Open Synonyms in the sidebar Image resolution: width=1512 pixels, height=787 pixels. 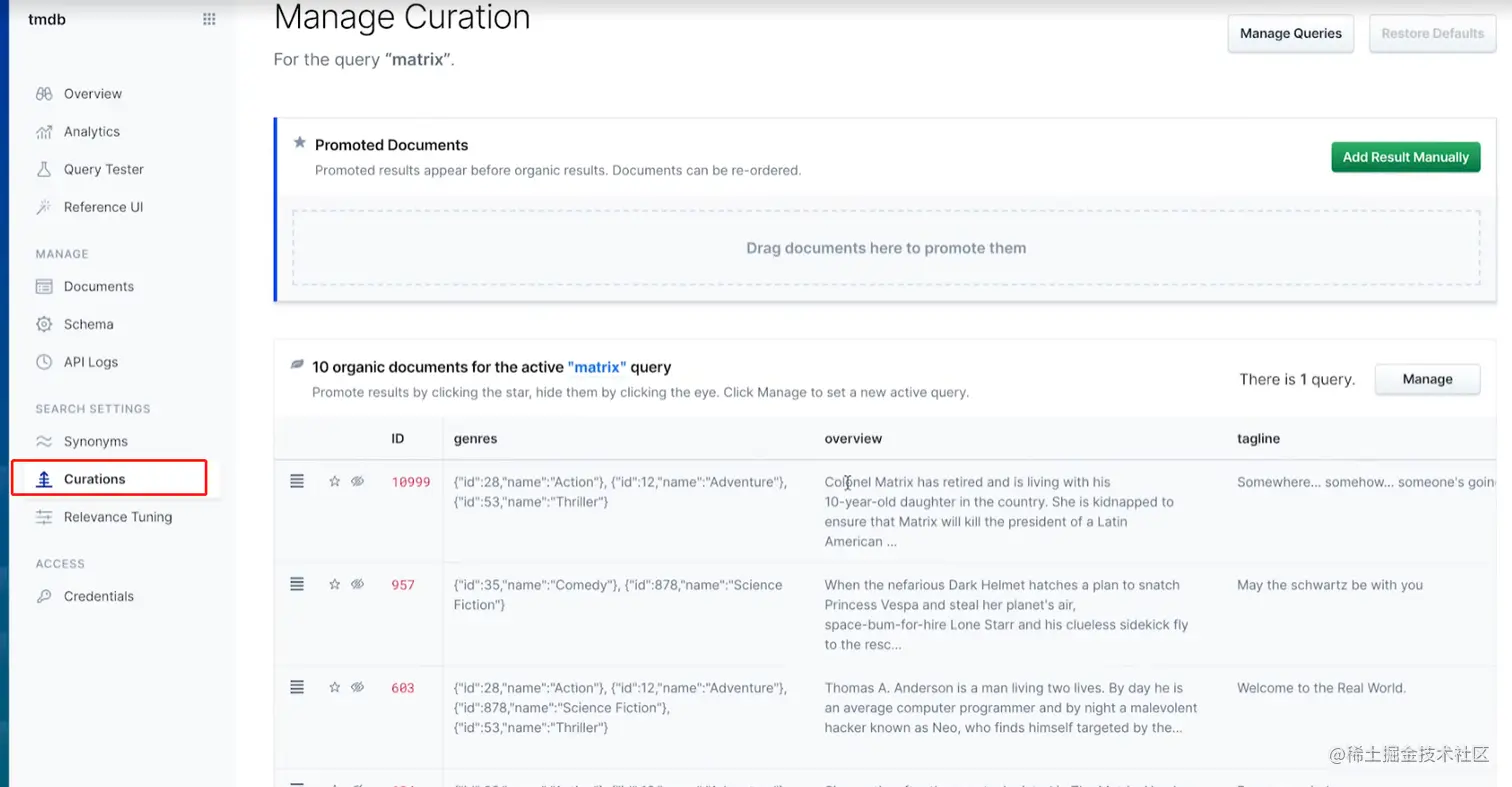pyautogui.click(x=96, y=441)
